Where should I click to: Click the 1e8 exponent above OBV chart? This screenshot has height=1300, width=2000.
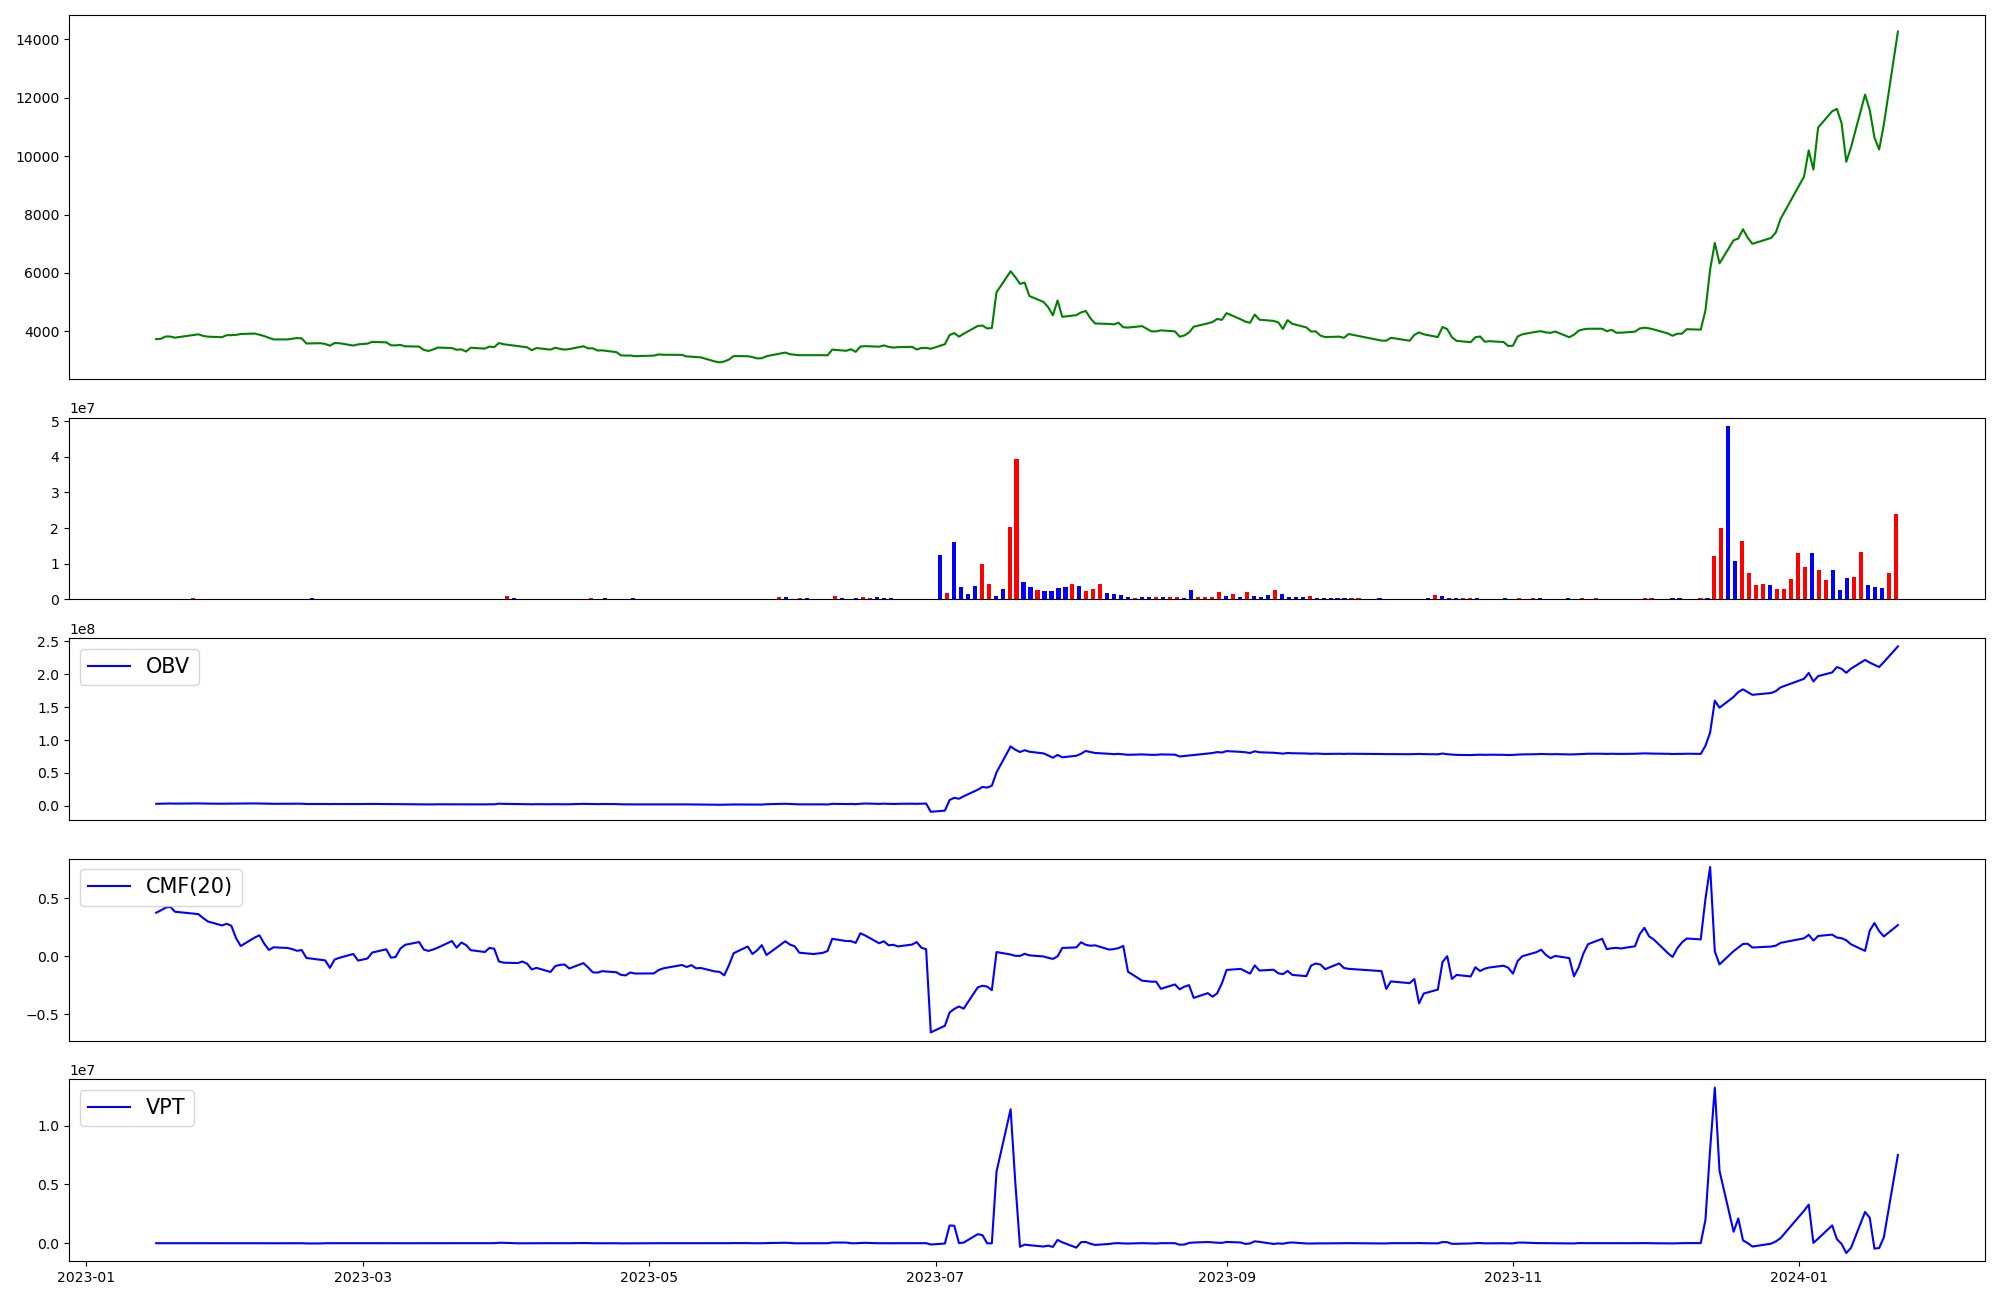(x=82, y=629)
